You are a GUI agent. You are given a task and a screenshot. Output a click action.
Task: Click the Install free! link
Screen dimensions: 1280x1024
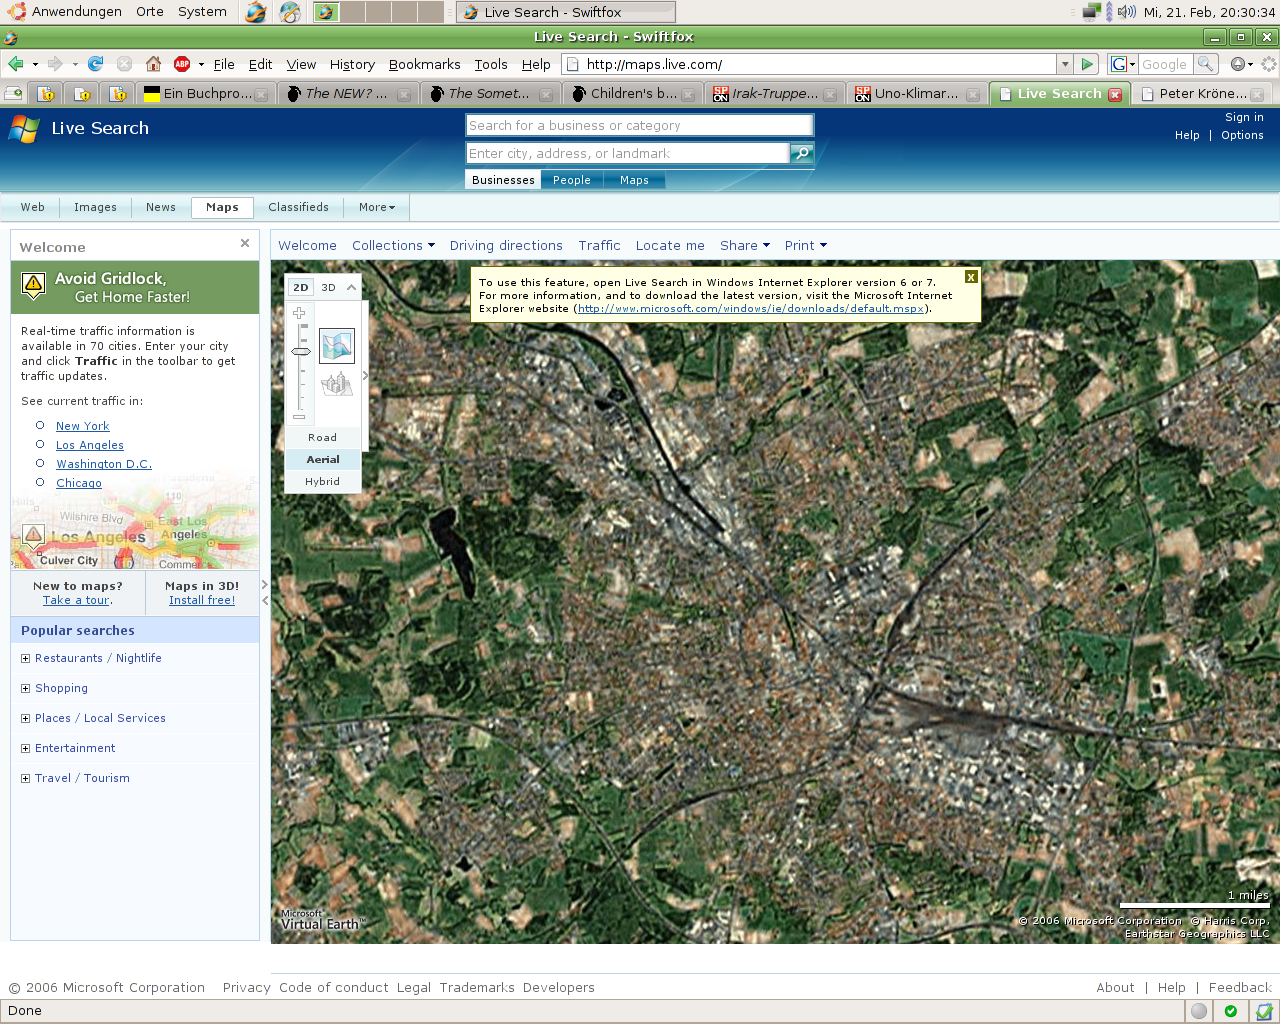(202, 600)
